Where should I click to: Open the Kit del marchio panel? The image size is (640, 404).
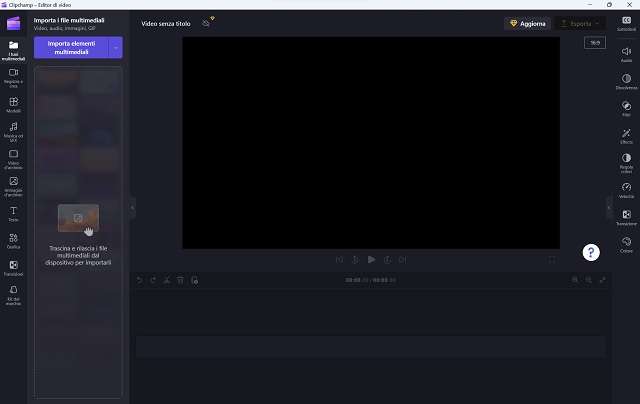coord(14,294)
